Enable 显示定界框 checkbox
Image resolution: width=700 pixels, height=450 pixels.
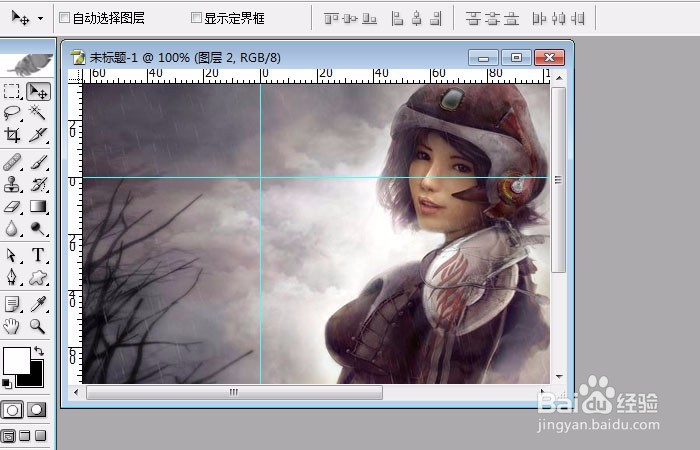coord(196,18)
